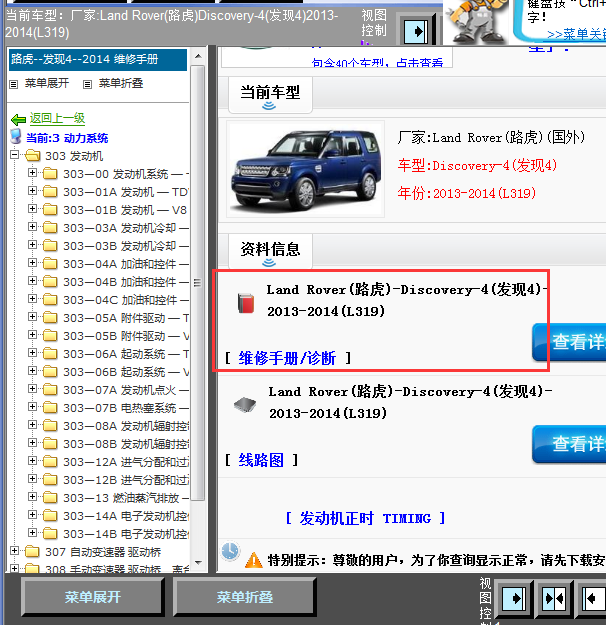
Task: Open the 资料信息 tab header
Action: pos(270,252)
